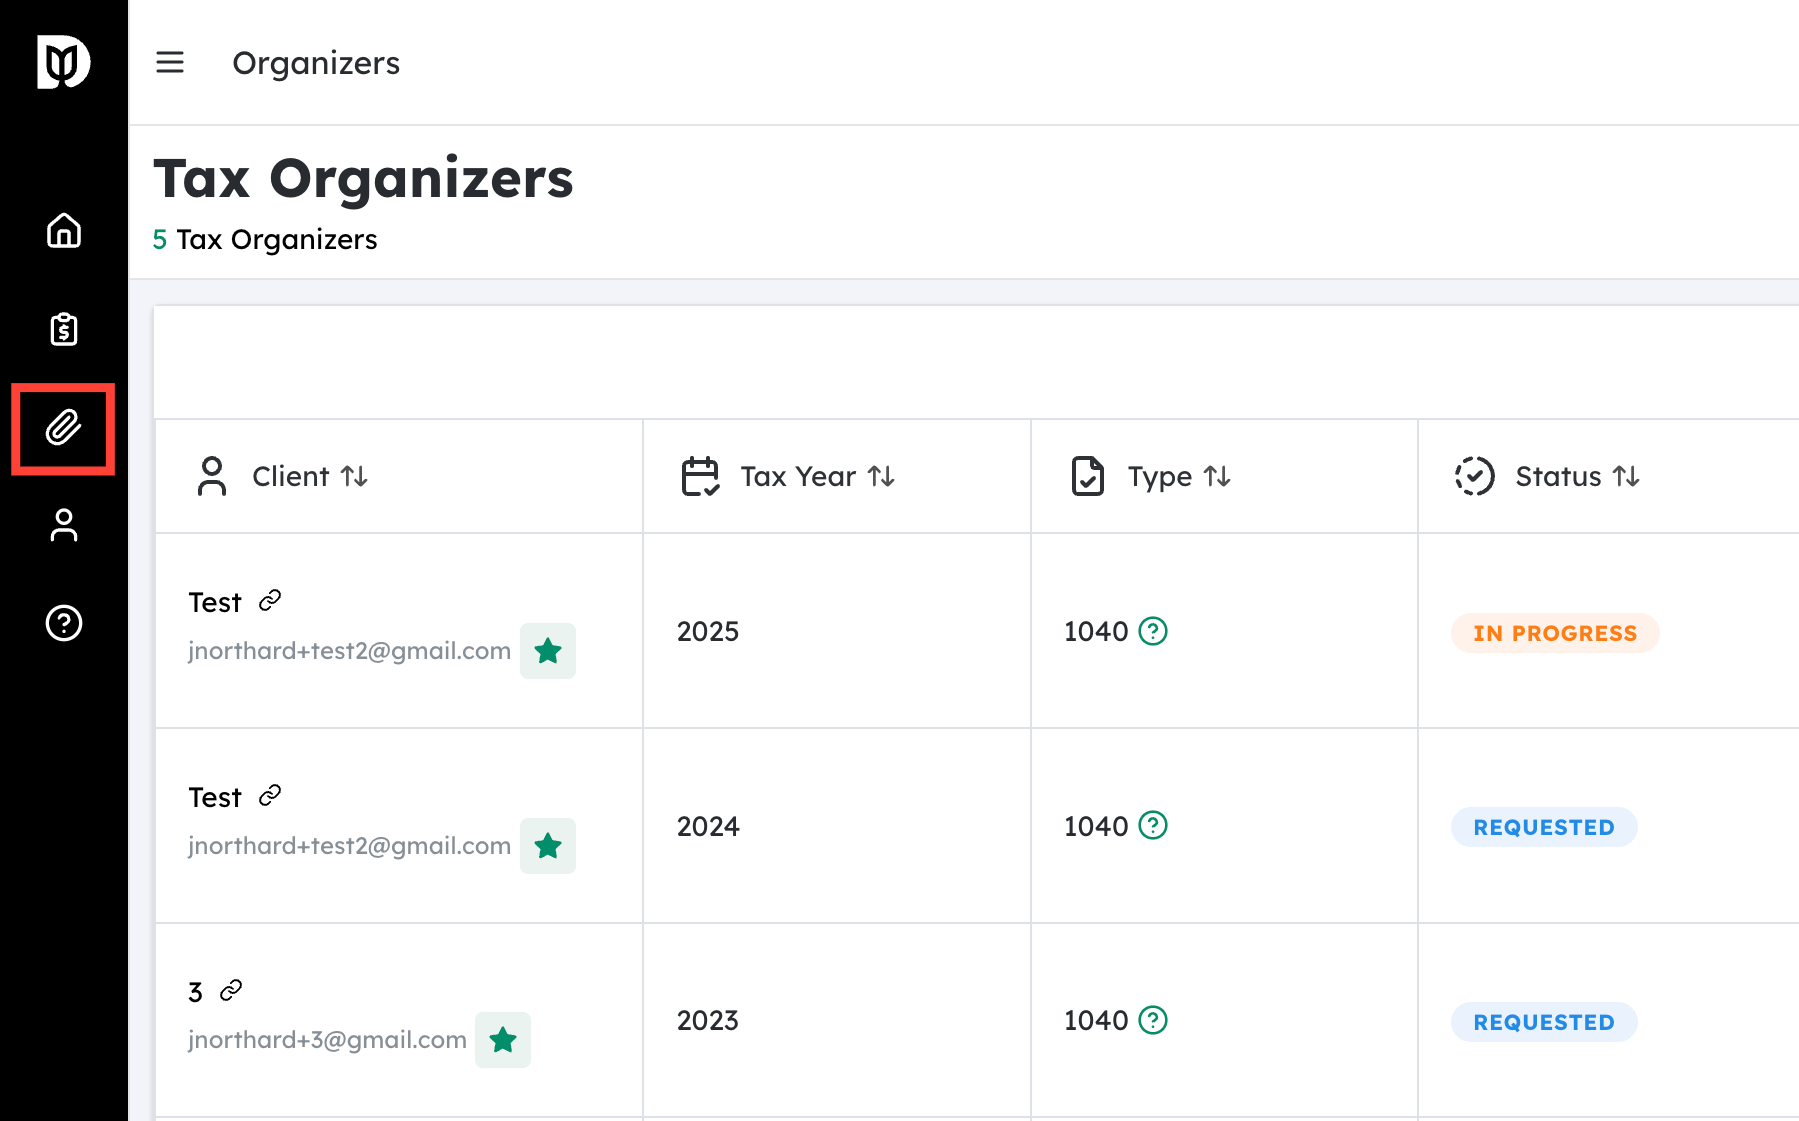Select the paperclip Organizers sidebar icon
Image resolution: width=1799 pixels, height=1121 pixels.
click(64, 428)
